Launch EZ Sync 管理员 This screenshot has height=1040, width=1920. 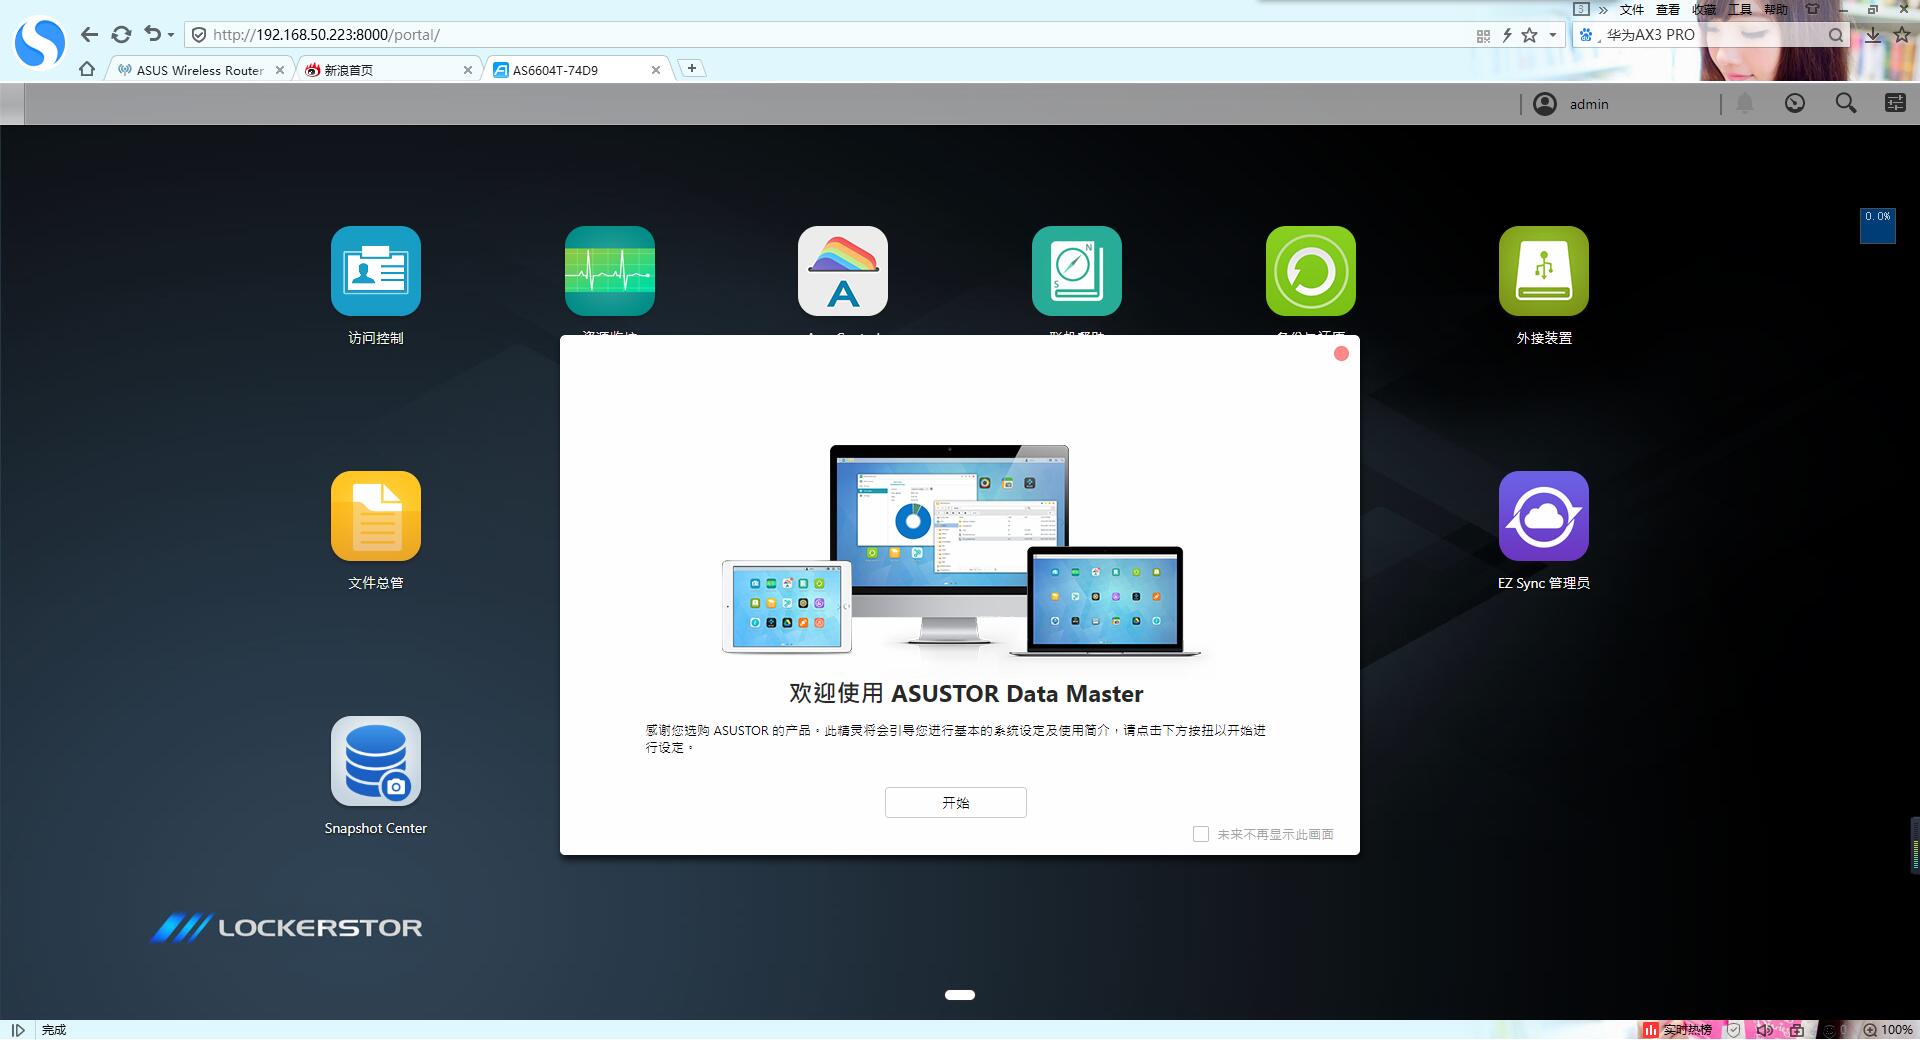[1544, 516]
